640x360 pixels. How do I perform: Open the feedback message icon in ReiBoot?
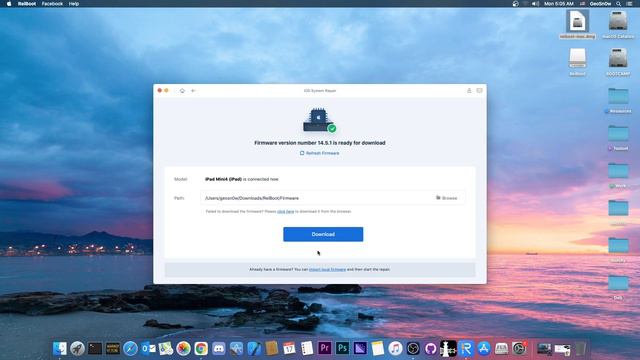[x=479, y=91]
